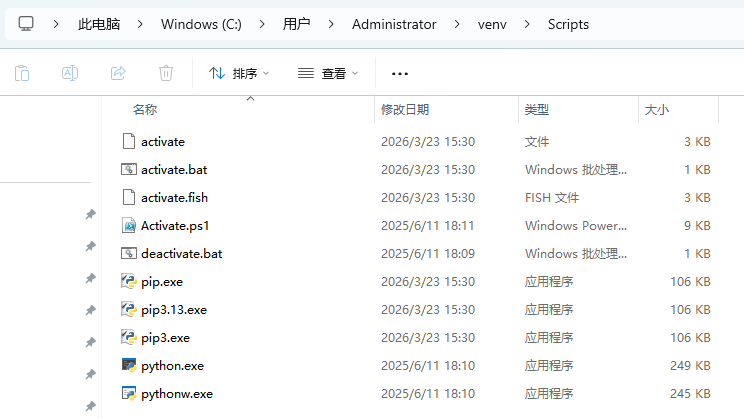Click the rename icon in toolbar
The height and width of the screenshot is (419, 744).
70,73
